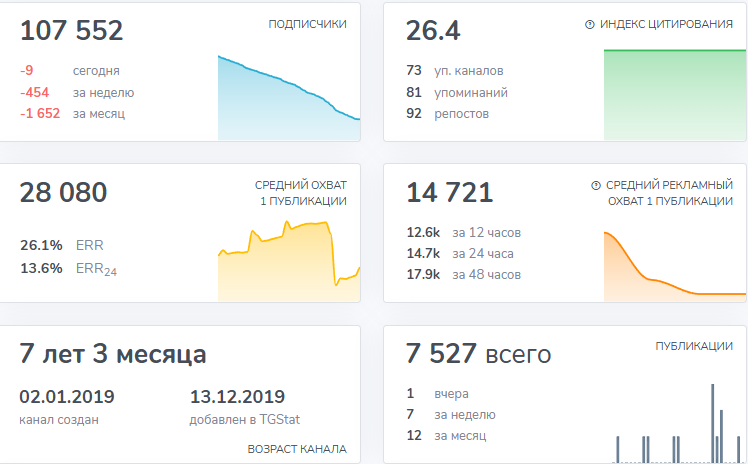Image resolution: width=748 pixels, height=464 pixels.
Task: Click the 92 репостов row
Action: pyautogui.click(x=447, y=113)
